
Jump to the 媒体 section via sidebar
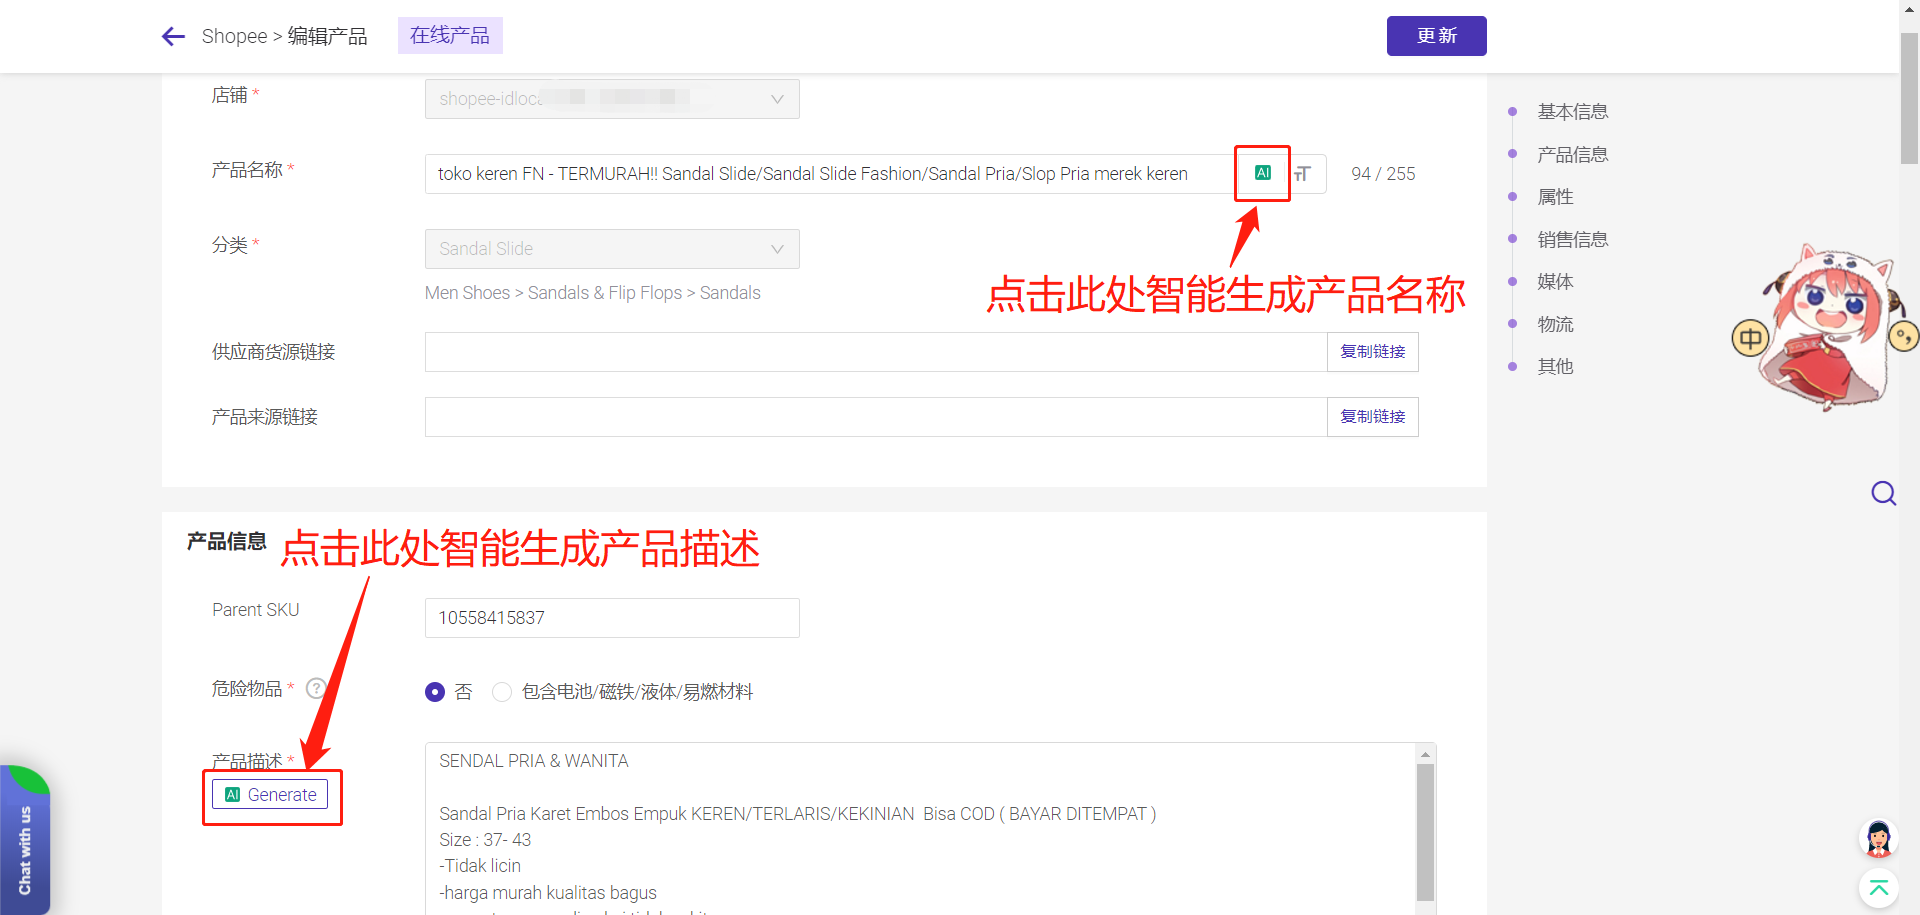1554,282
